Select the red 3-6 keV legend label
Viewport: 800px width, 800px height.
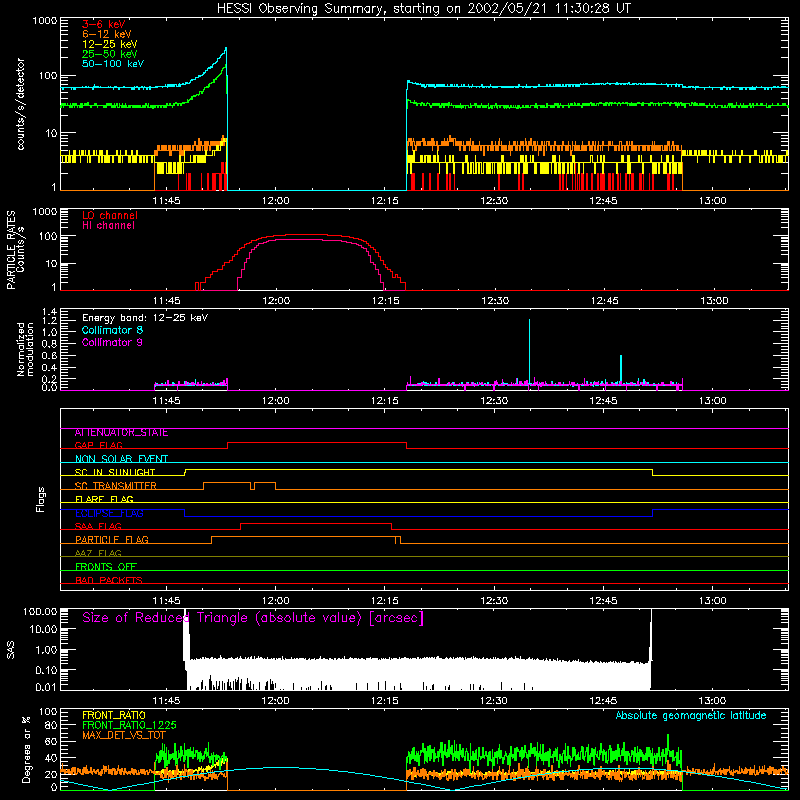[104, 24]
